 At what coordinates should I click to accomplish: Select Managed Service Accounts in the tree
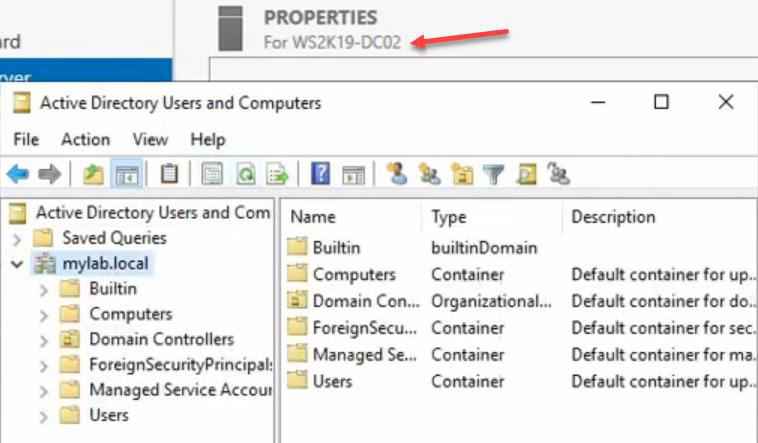(x=181, y=390)
